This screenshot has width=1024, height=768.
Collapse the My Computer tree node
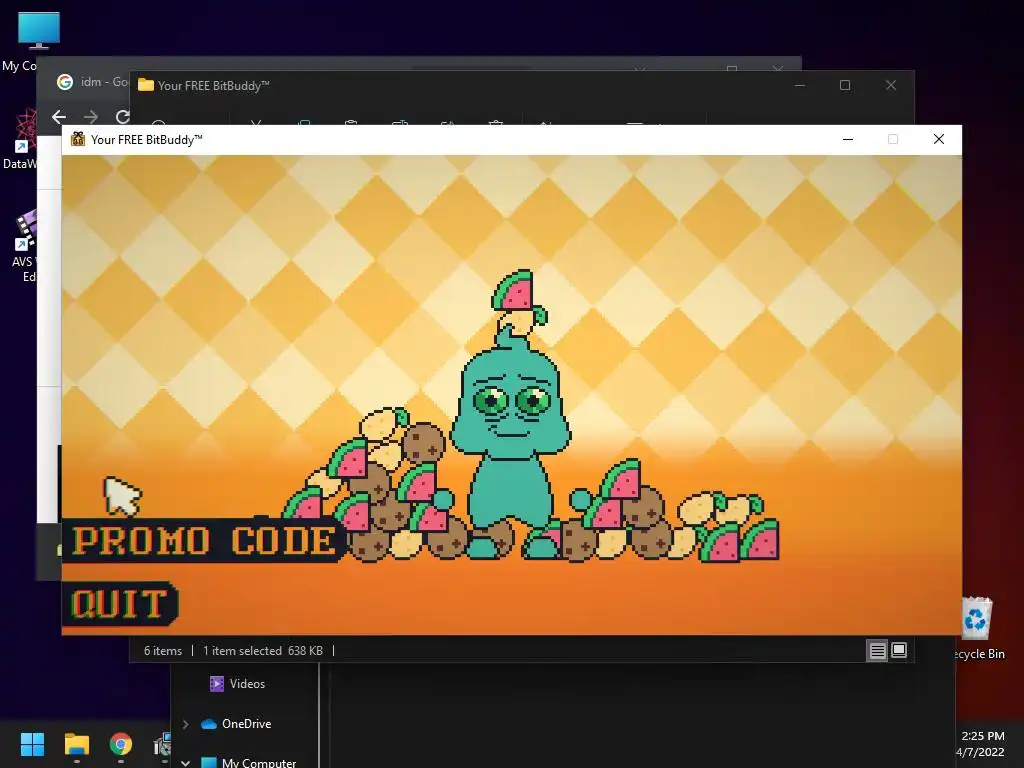pyautogui.click(x=185, y=763)
